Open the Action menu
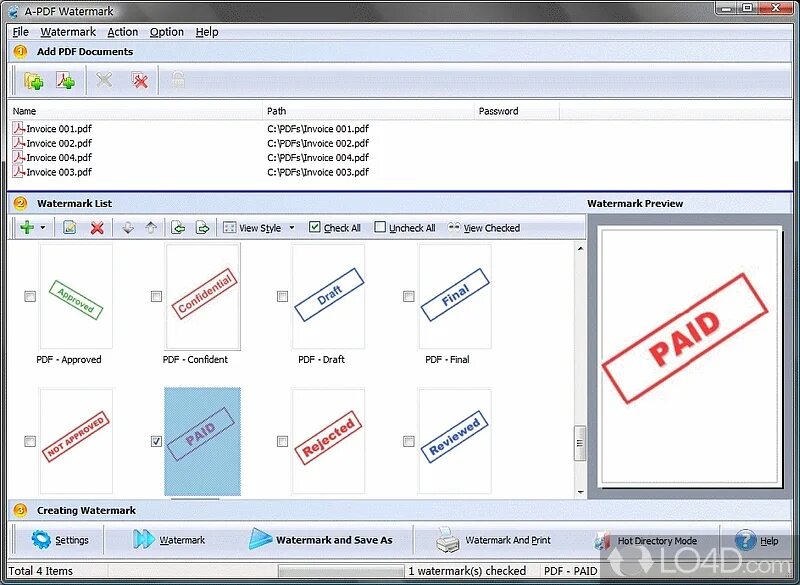This screenshot has height=585, width=800. click(x=122, y=32)
